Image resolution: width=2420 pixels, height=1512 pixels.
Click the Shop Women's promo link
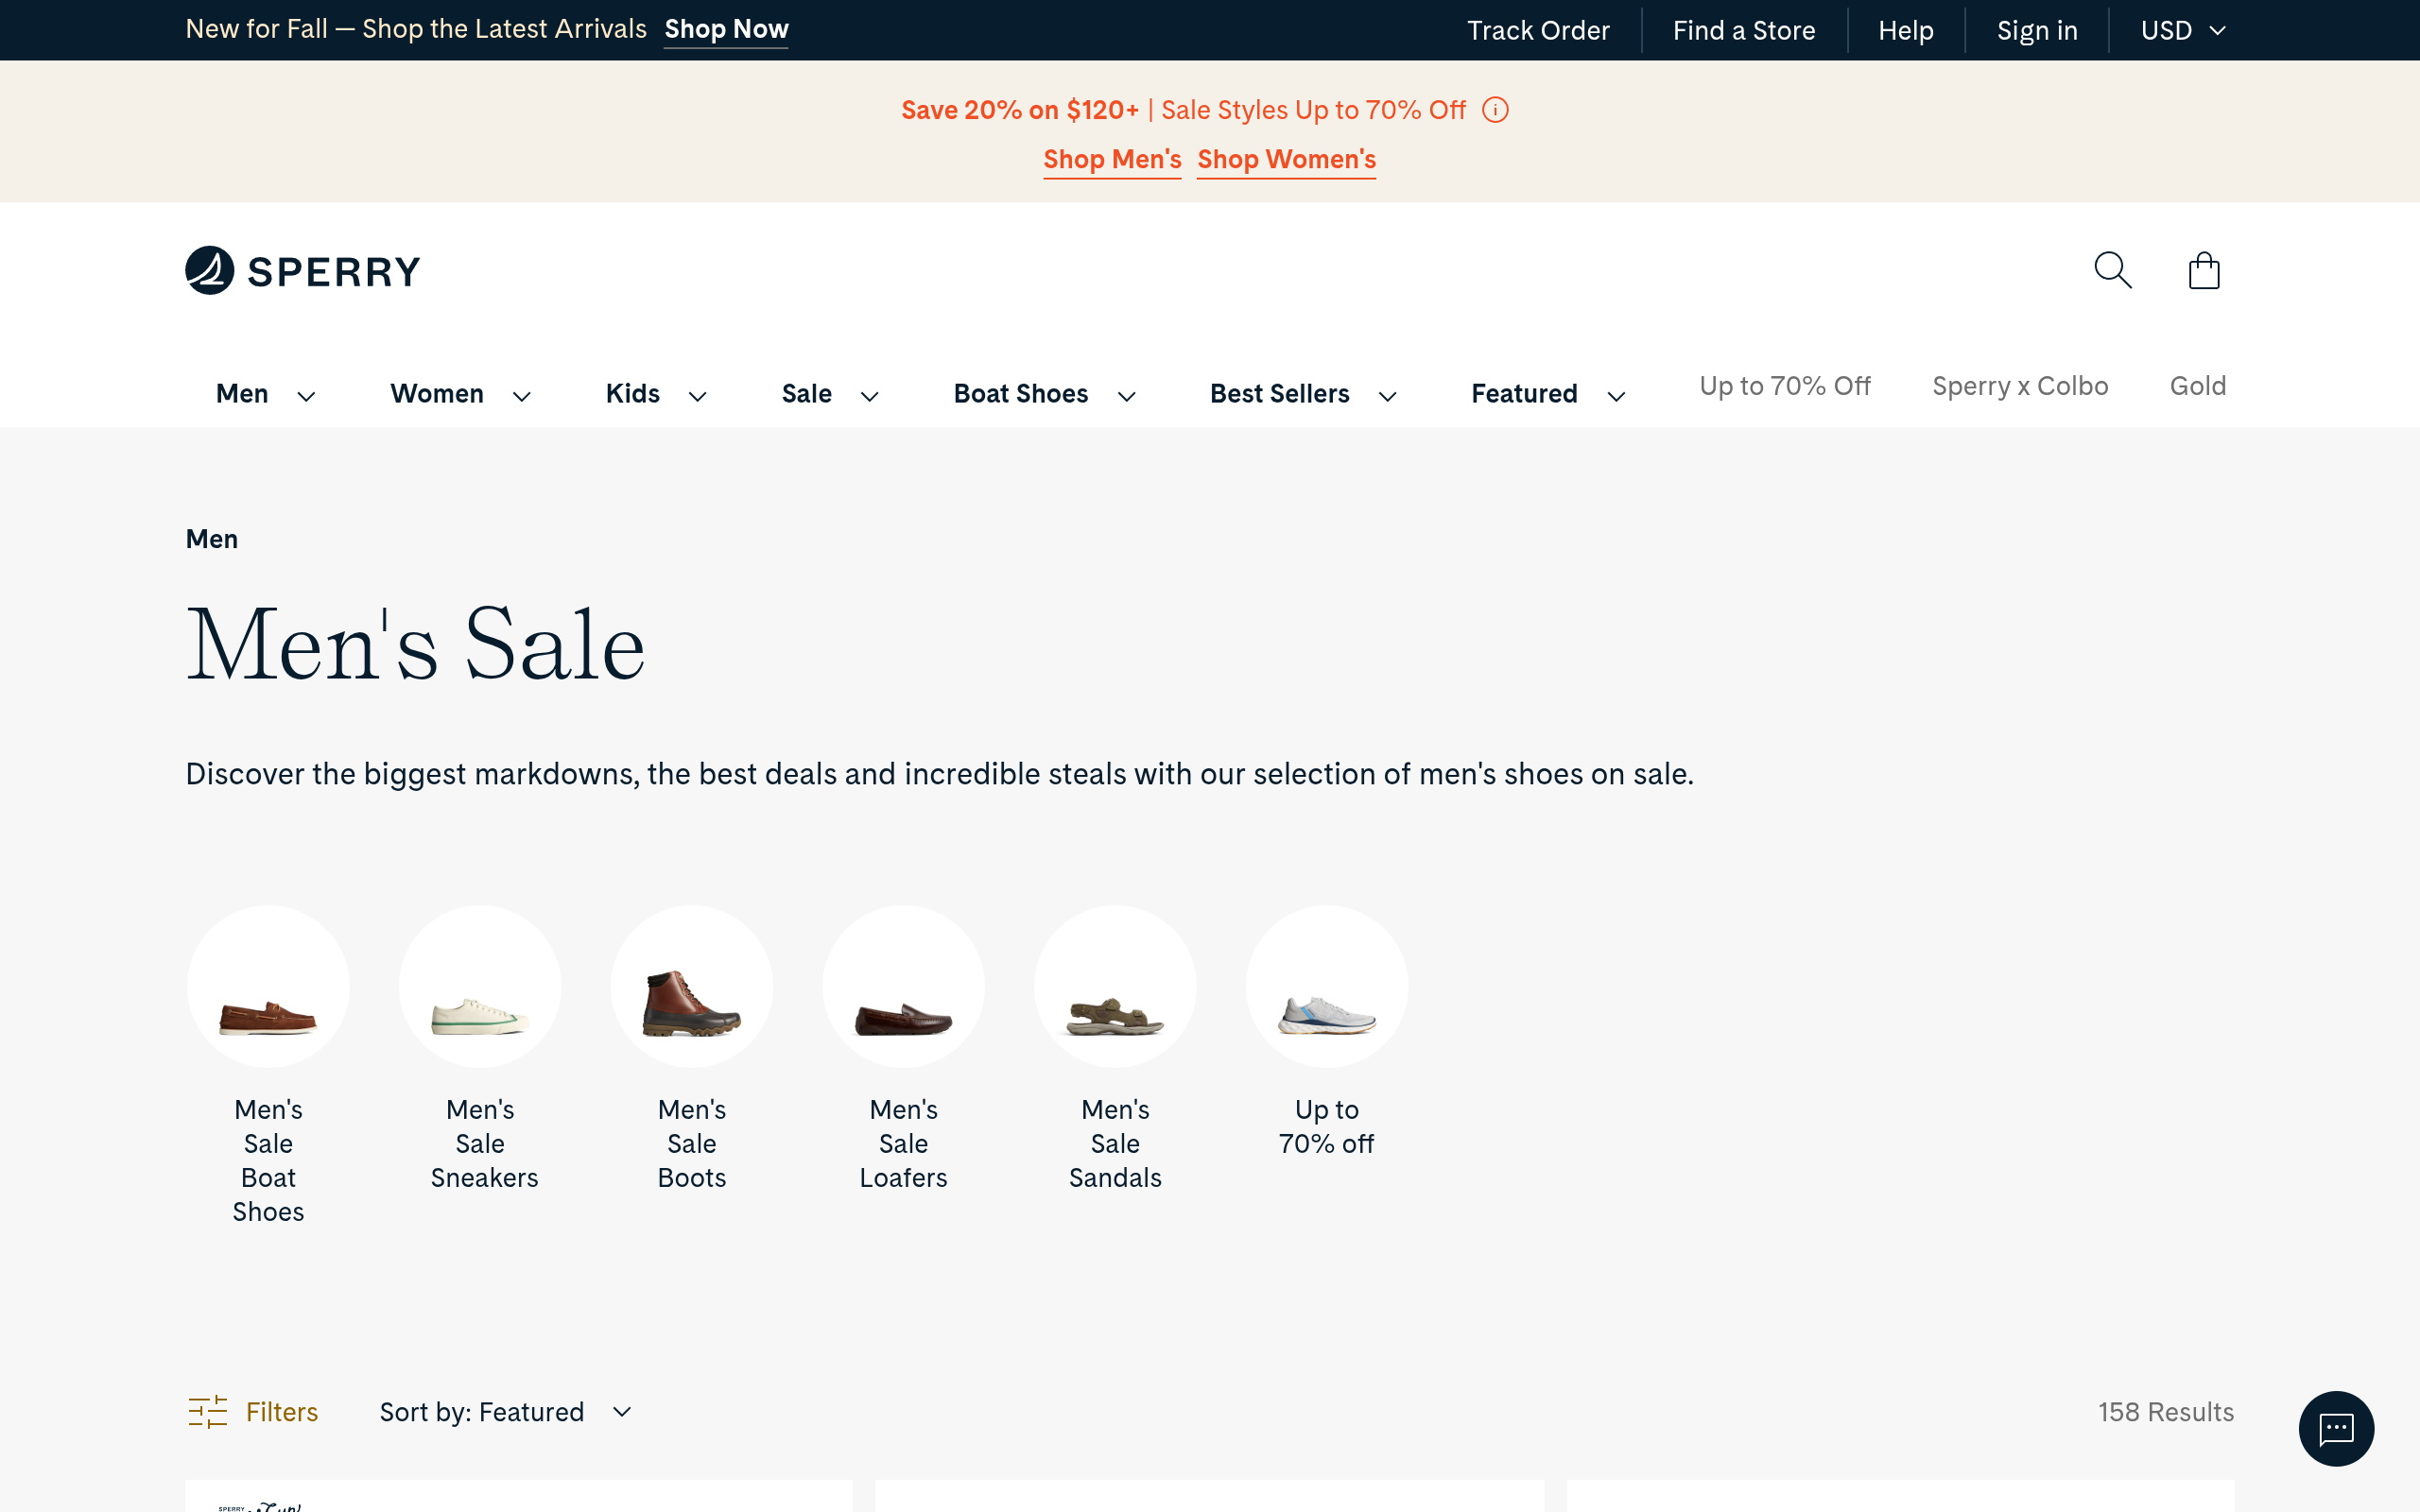click(x=1286, y=160)
